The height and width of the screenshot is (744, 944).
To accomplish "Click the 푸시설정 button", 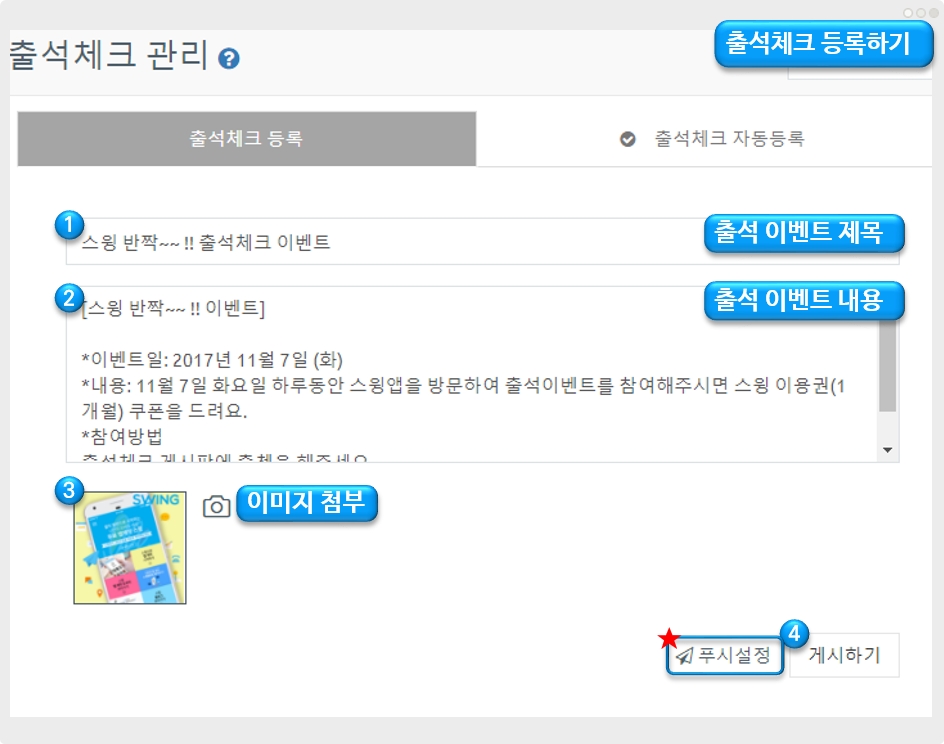I will 725,655.
